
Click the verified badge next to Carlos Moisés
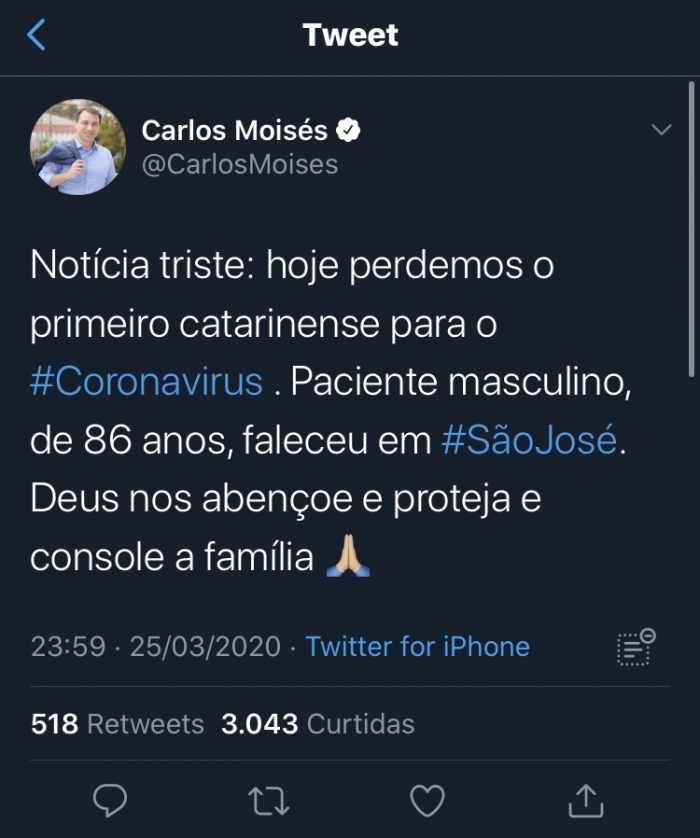tap(348, 130)
